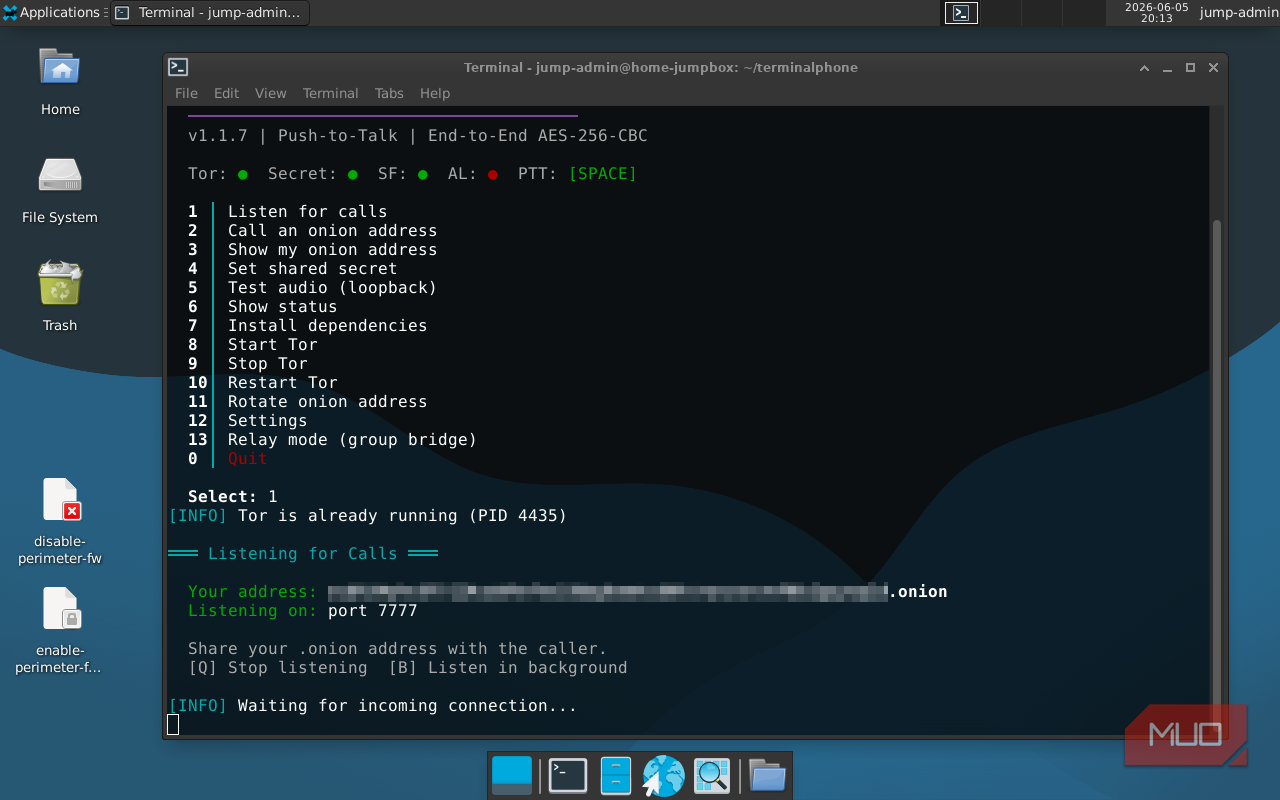Screen dimensions: 1280x800
Task: Click the "Select: 1" prompt line
Action: click(232, 496)
